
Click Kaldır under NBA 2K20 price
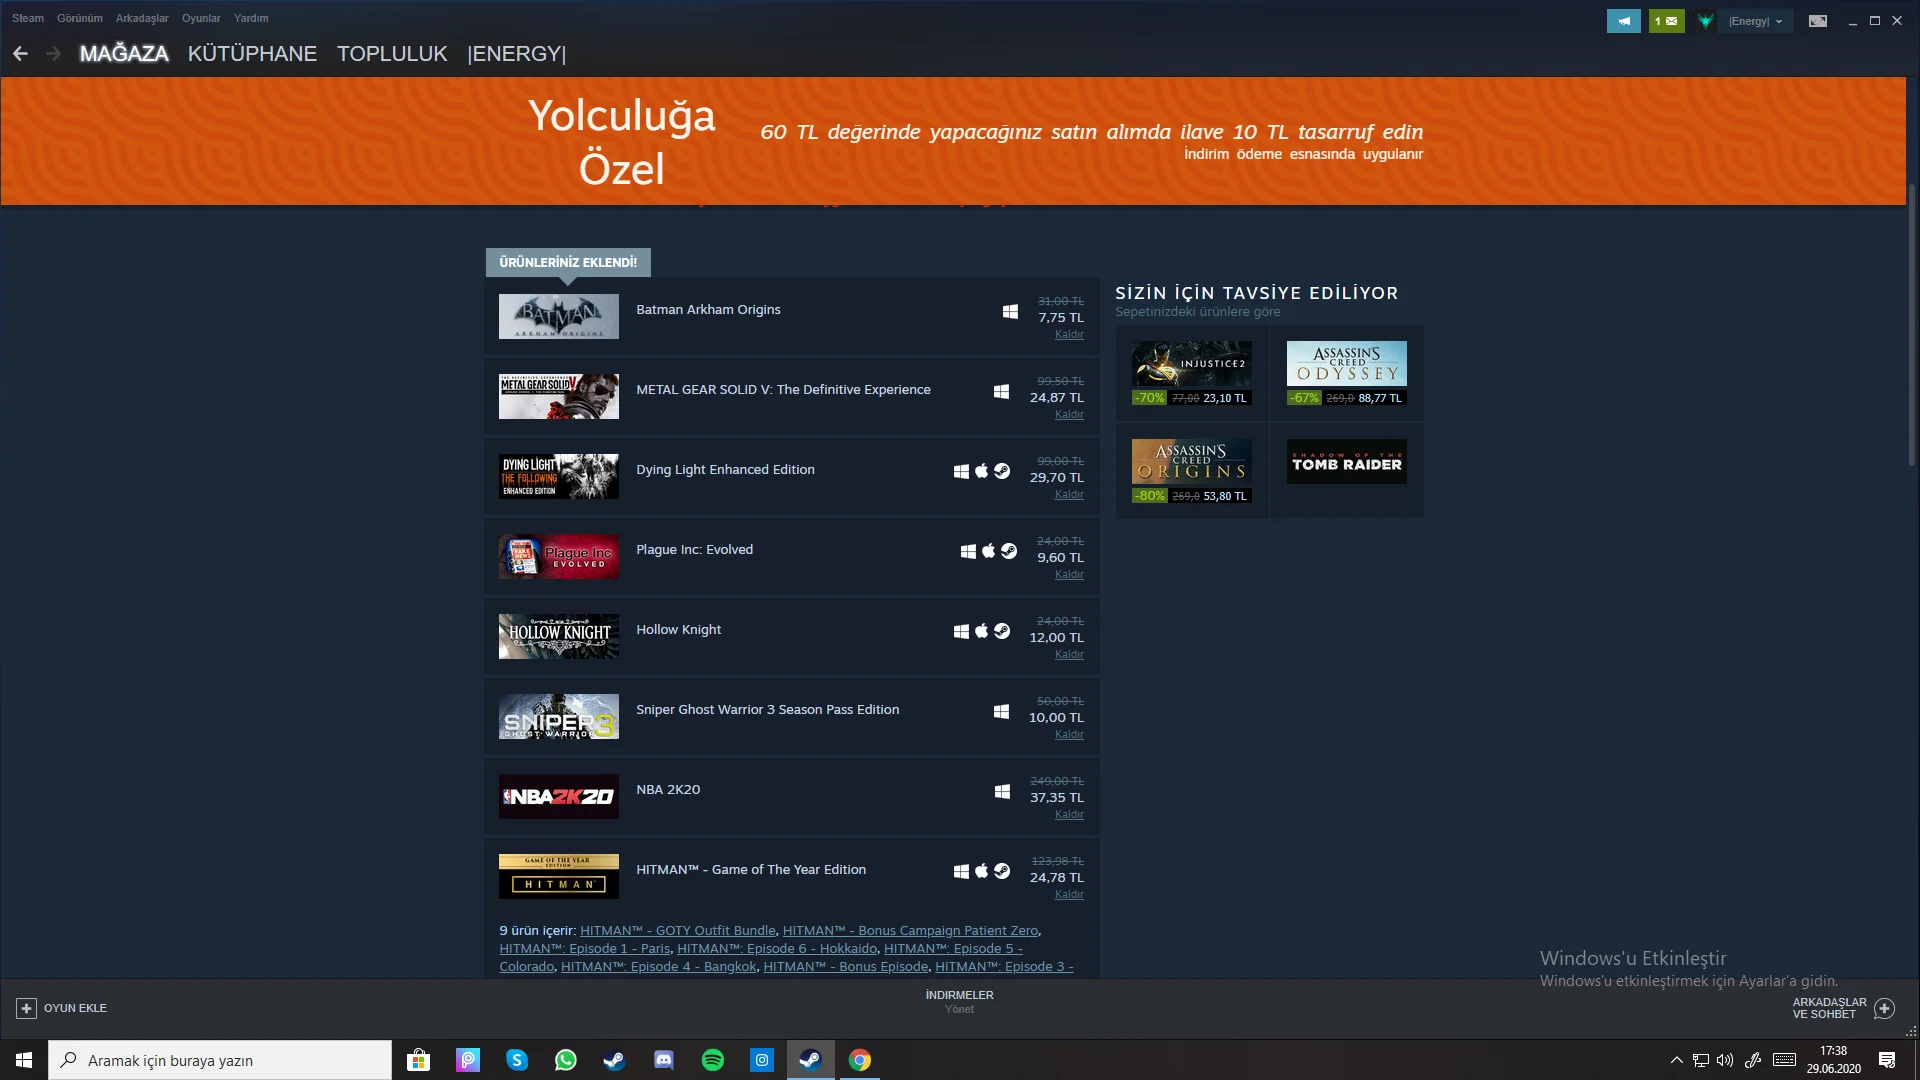[x=1068, y=815]
